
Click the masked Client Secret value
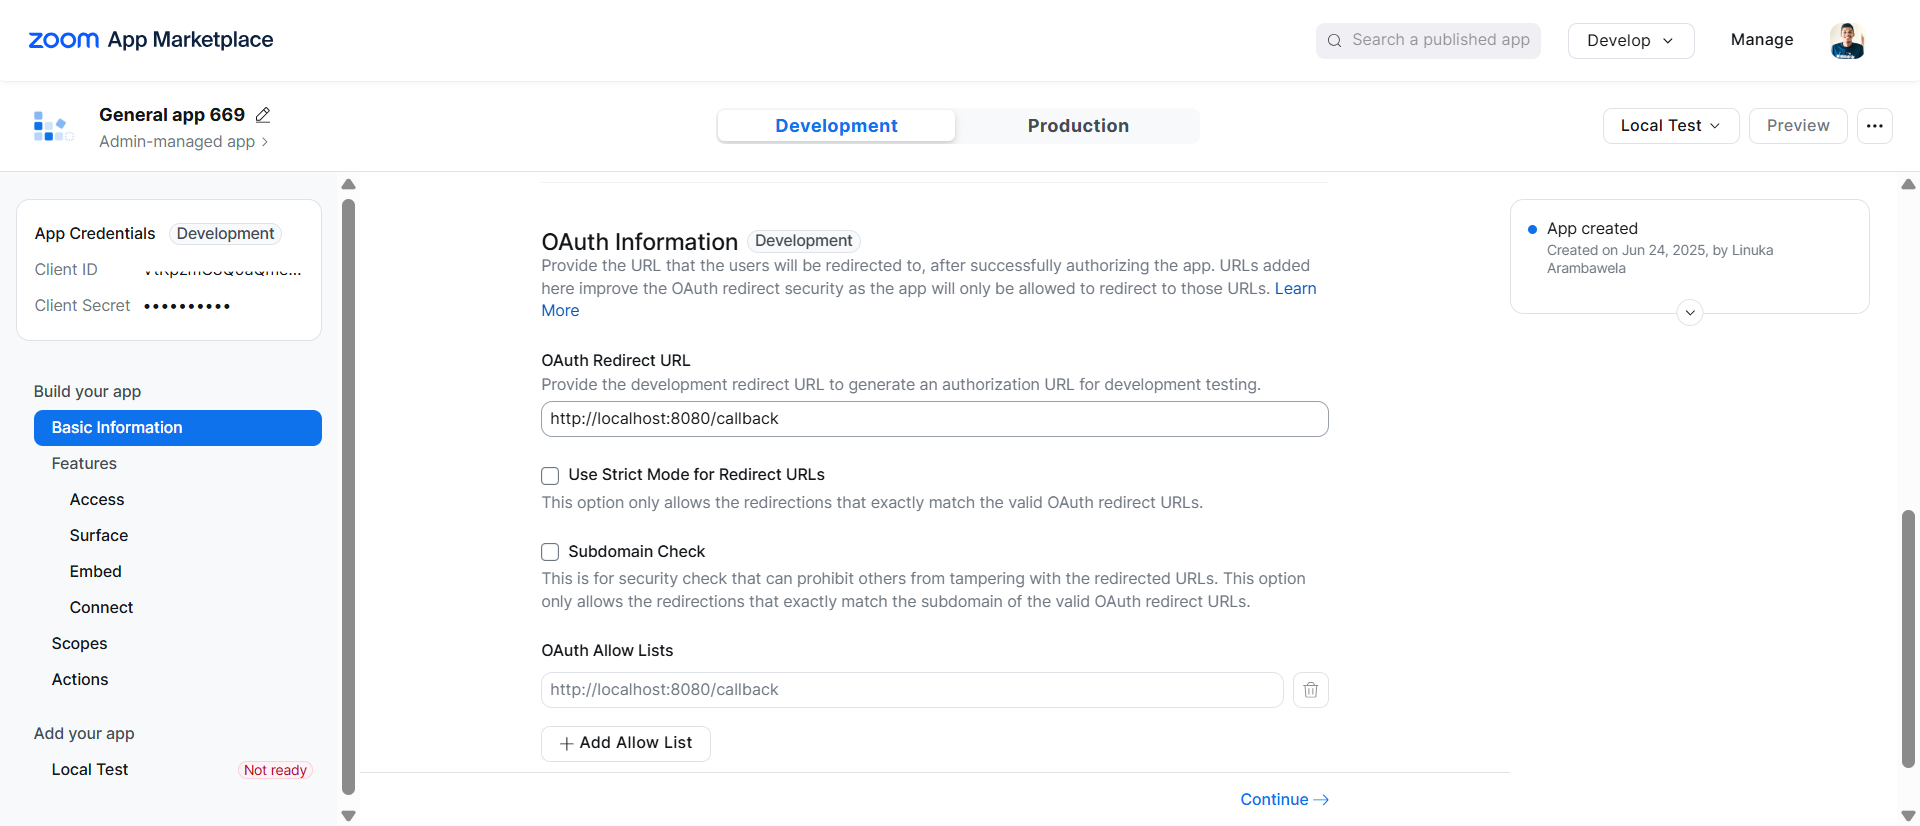pos(187,306)
